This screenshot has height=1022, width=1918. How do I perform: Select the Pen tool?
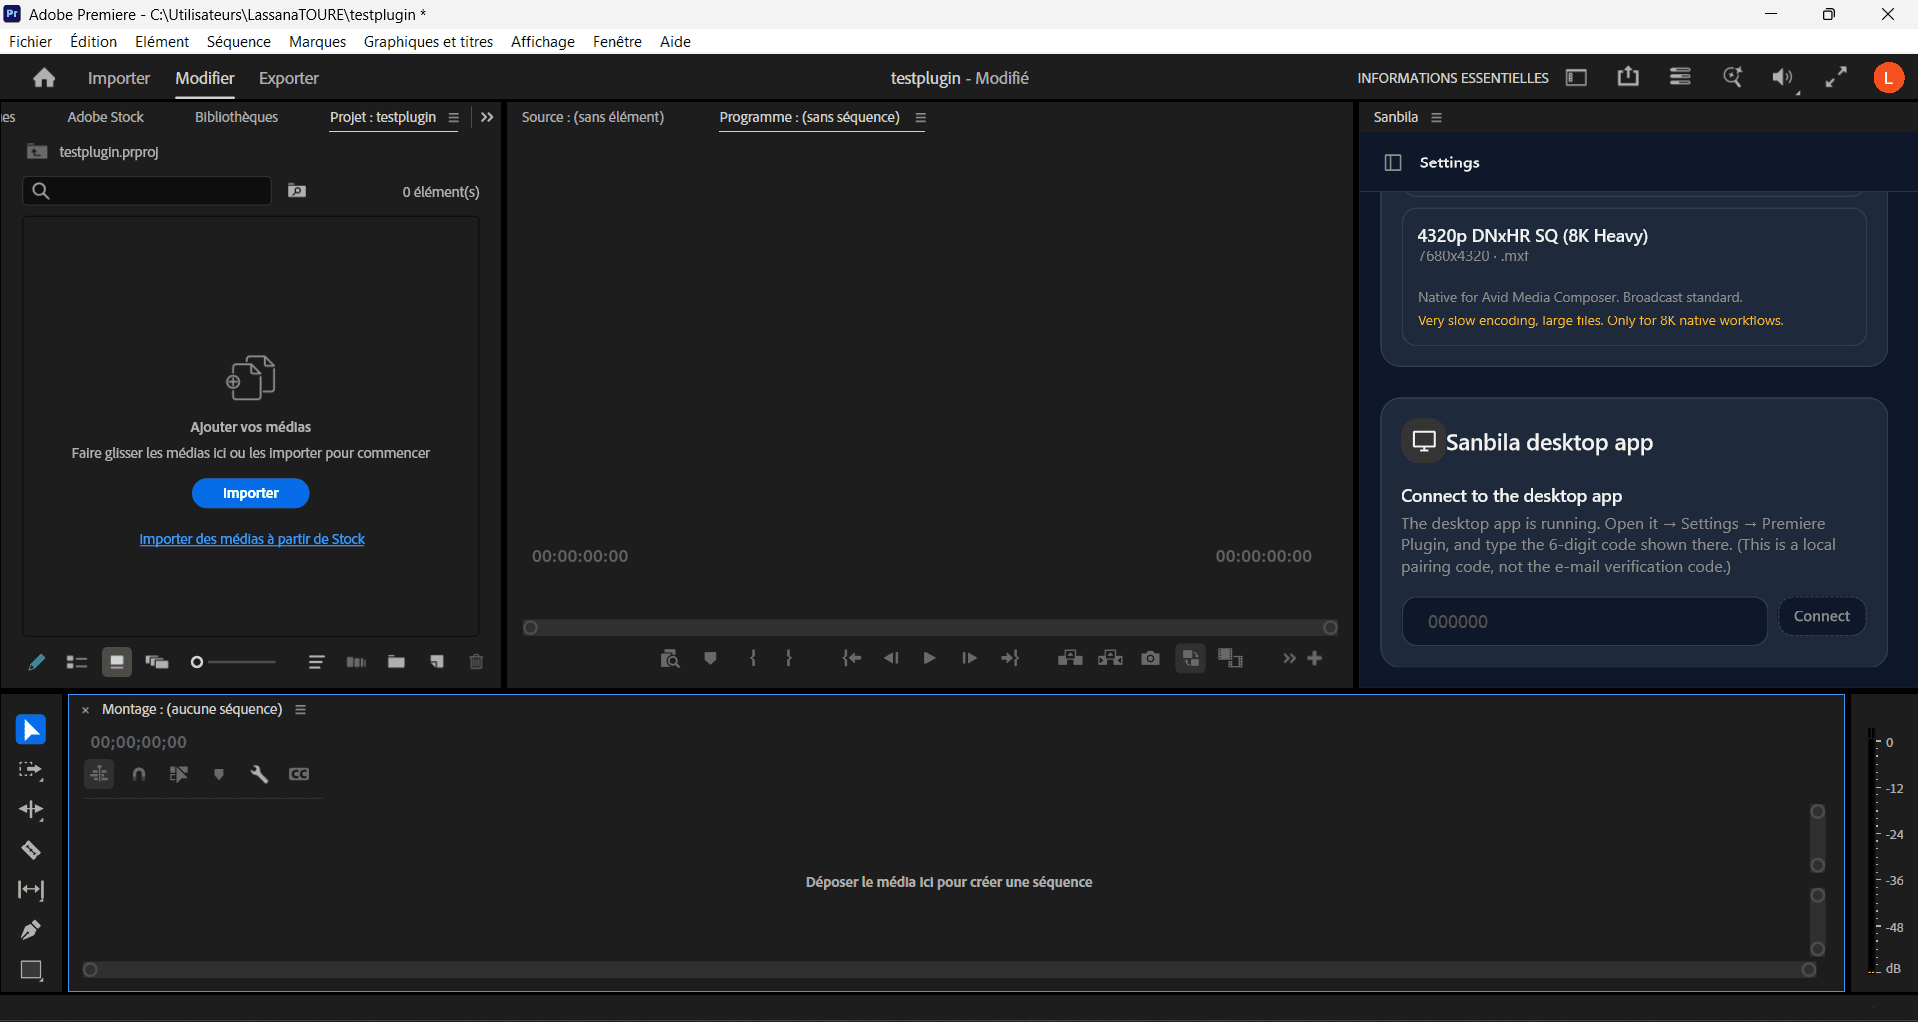31,930
